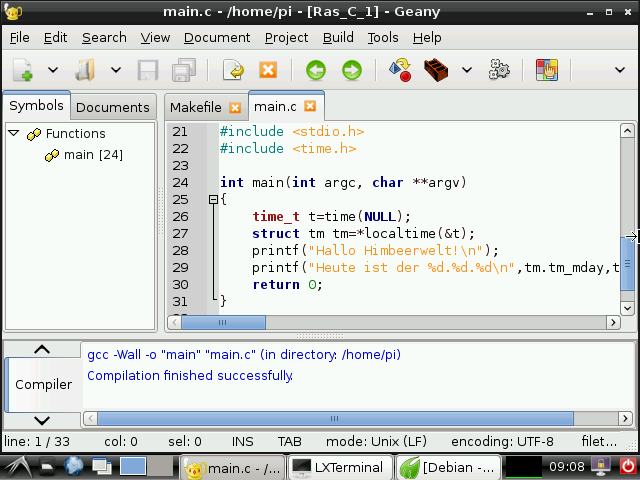The height and width of the screenshot is (480, 640).
Task: Select main [24] in the symbols list
Action: (x=92, y=155)
